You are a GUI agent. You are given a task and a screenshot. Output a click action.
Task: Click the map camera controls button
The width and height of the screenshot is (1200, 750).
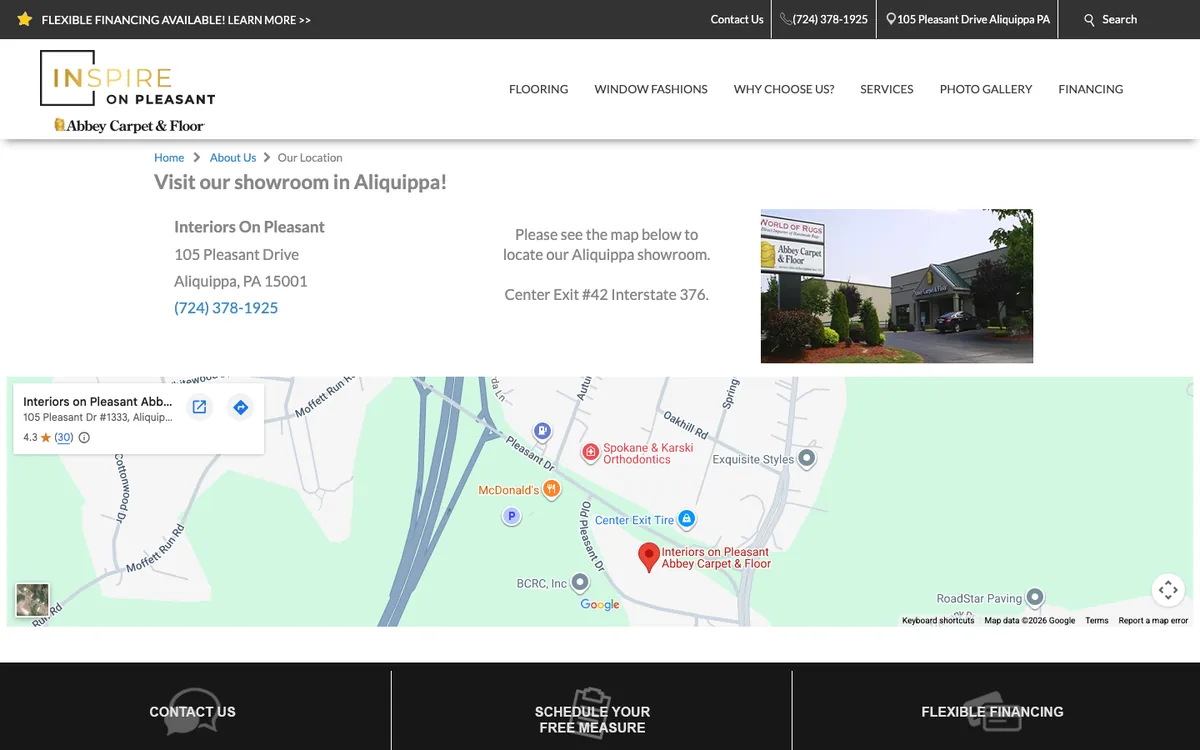(1168, 590)
